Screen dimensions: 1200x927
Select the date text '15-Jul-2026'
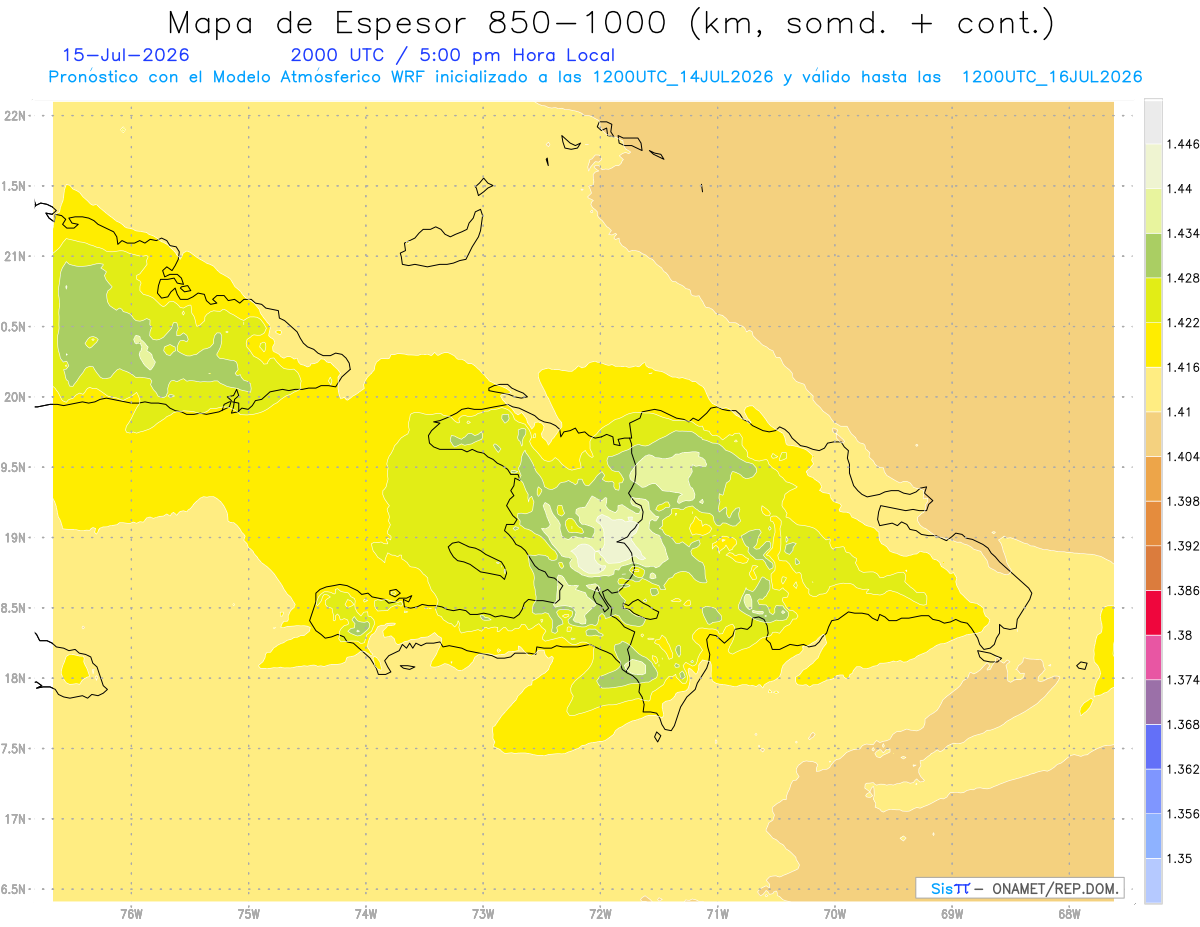tap(126, 55)
